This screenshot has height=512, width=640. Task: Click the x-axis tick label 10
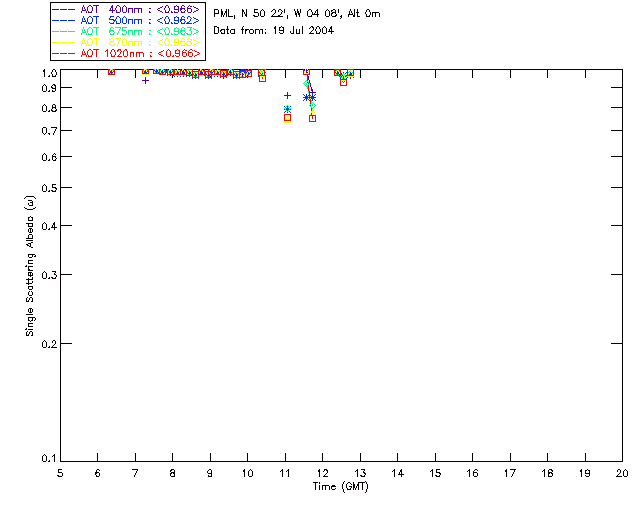click(x=247, y=473)
